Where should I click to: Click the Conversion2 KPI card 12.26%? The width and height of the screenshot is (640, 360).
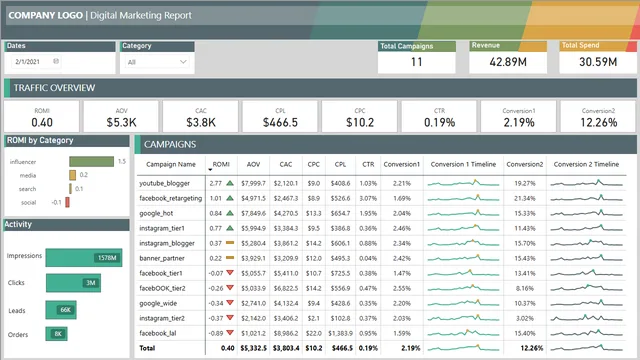coord(598,117)
